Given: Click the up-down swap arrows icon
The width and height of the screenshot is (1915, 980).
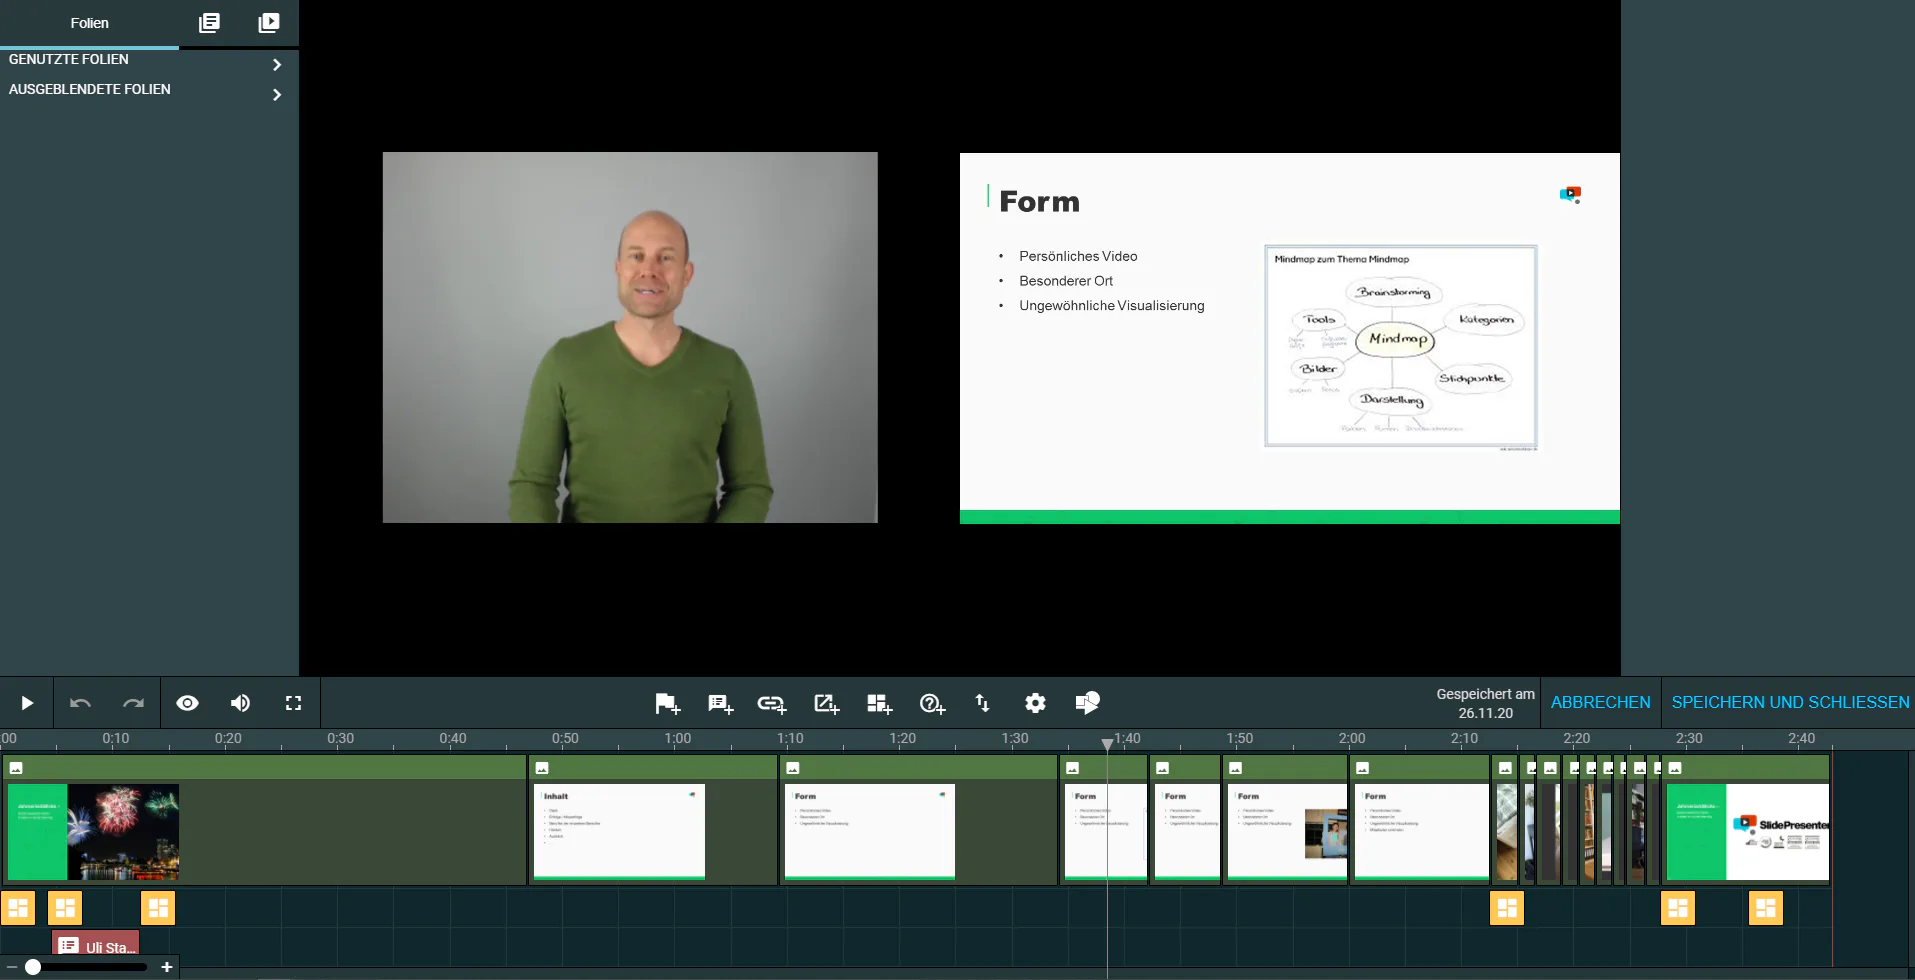Looking at the screenshot, I should click(982, 703).
